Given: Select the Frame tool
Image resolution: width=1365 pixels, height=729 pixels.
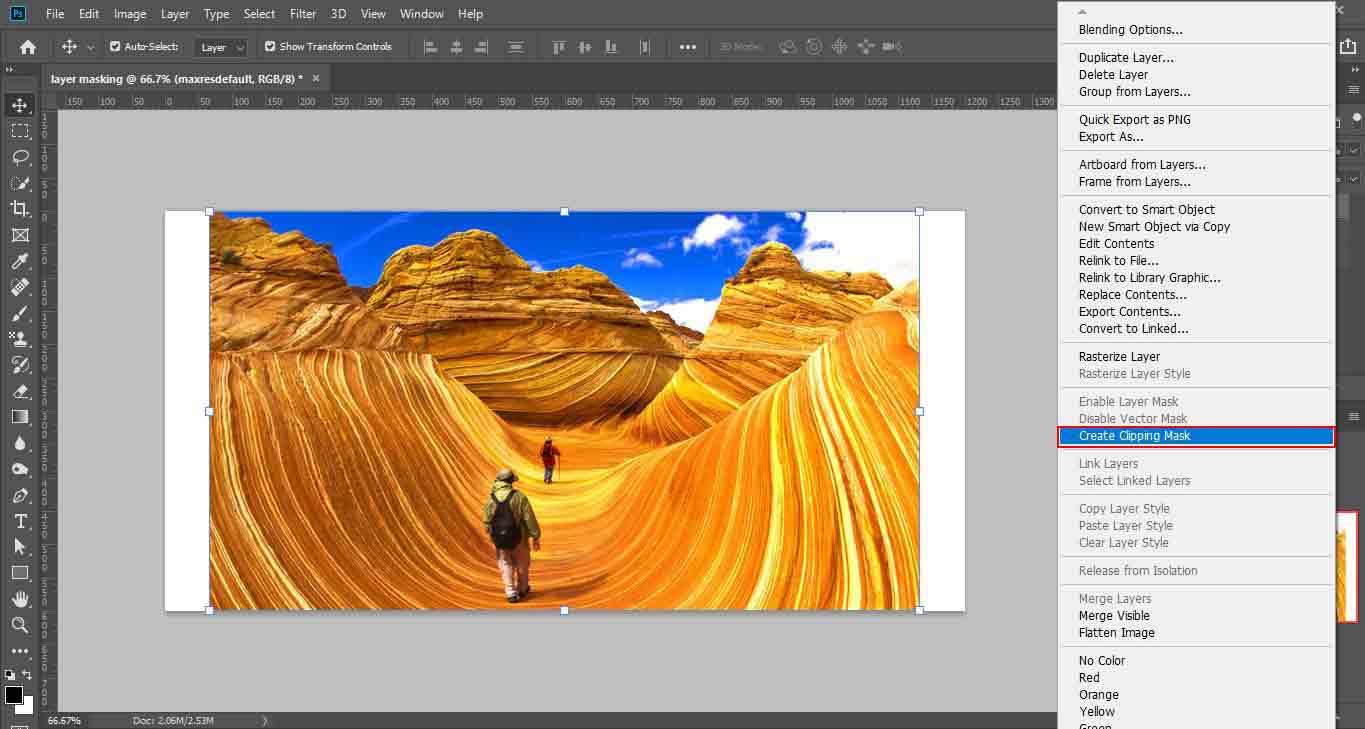Looking at the screenshot, I should click(x=20, y=235).
